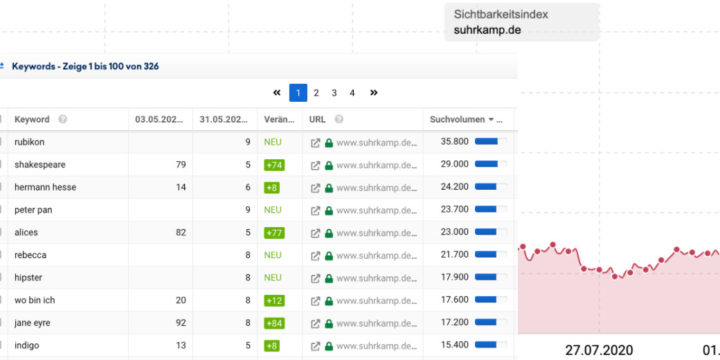Open external link icon in alices row
720x360 pixels.
(x=315, y=233)
